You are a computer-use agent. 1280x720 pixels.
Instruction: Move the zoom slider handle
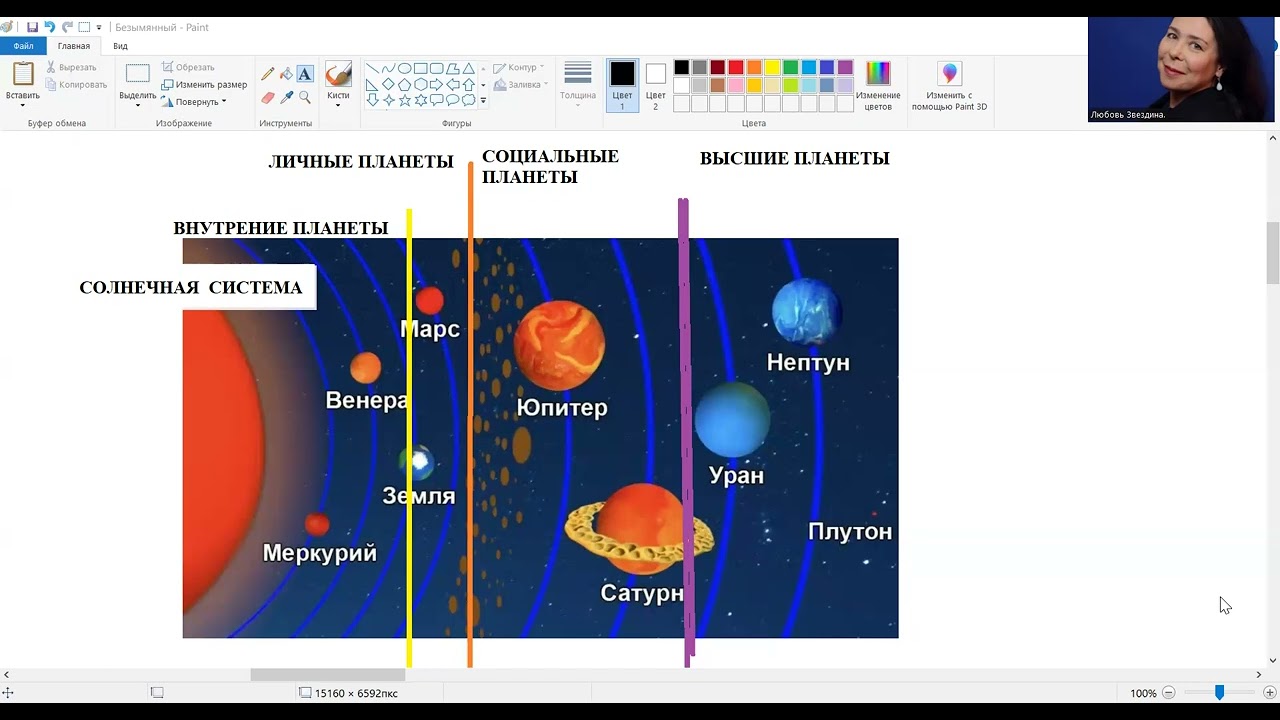click(1219, 692)
